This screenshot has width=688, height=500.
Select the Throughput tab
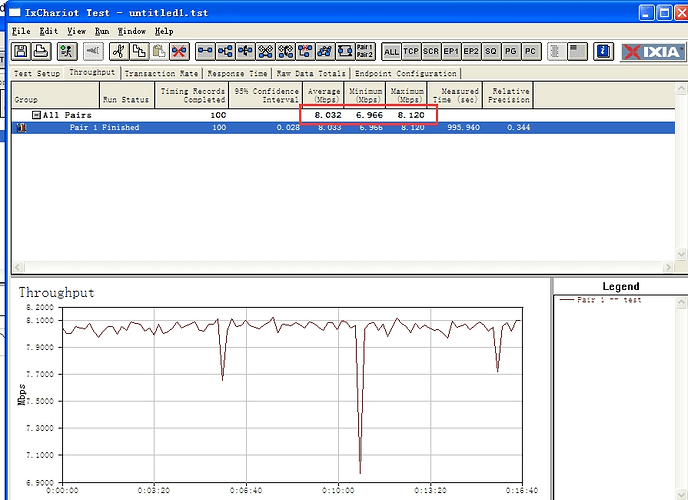pos(92,72)
